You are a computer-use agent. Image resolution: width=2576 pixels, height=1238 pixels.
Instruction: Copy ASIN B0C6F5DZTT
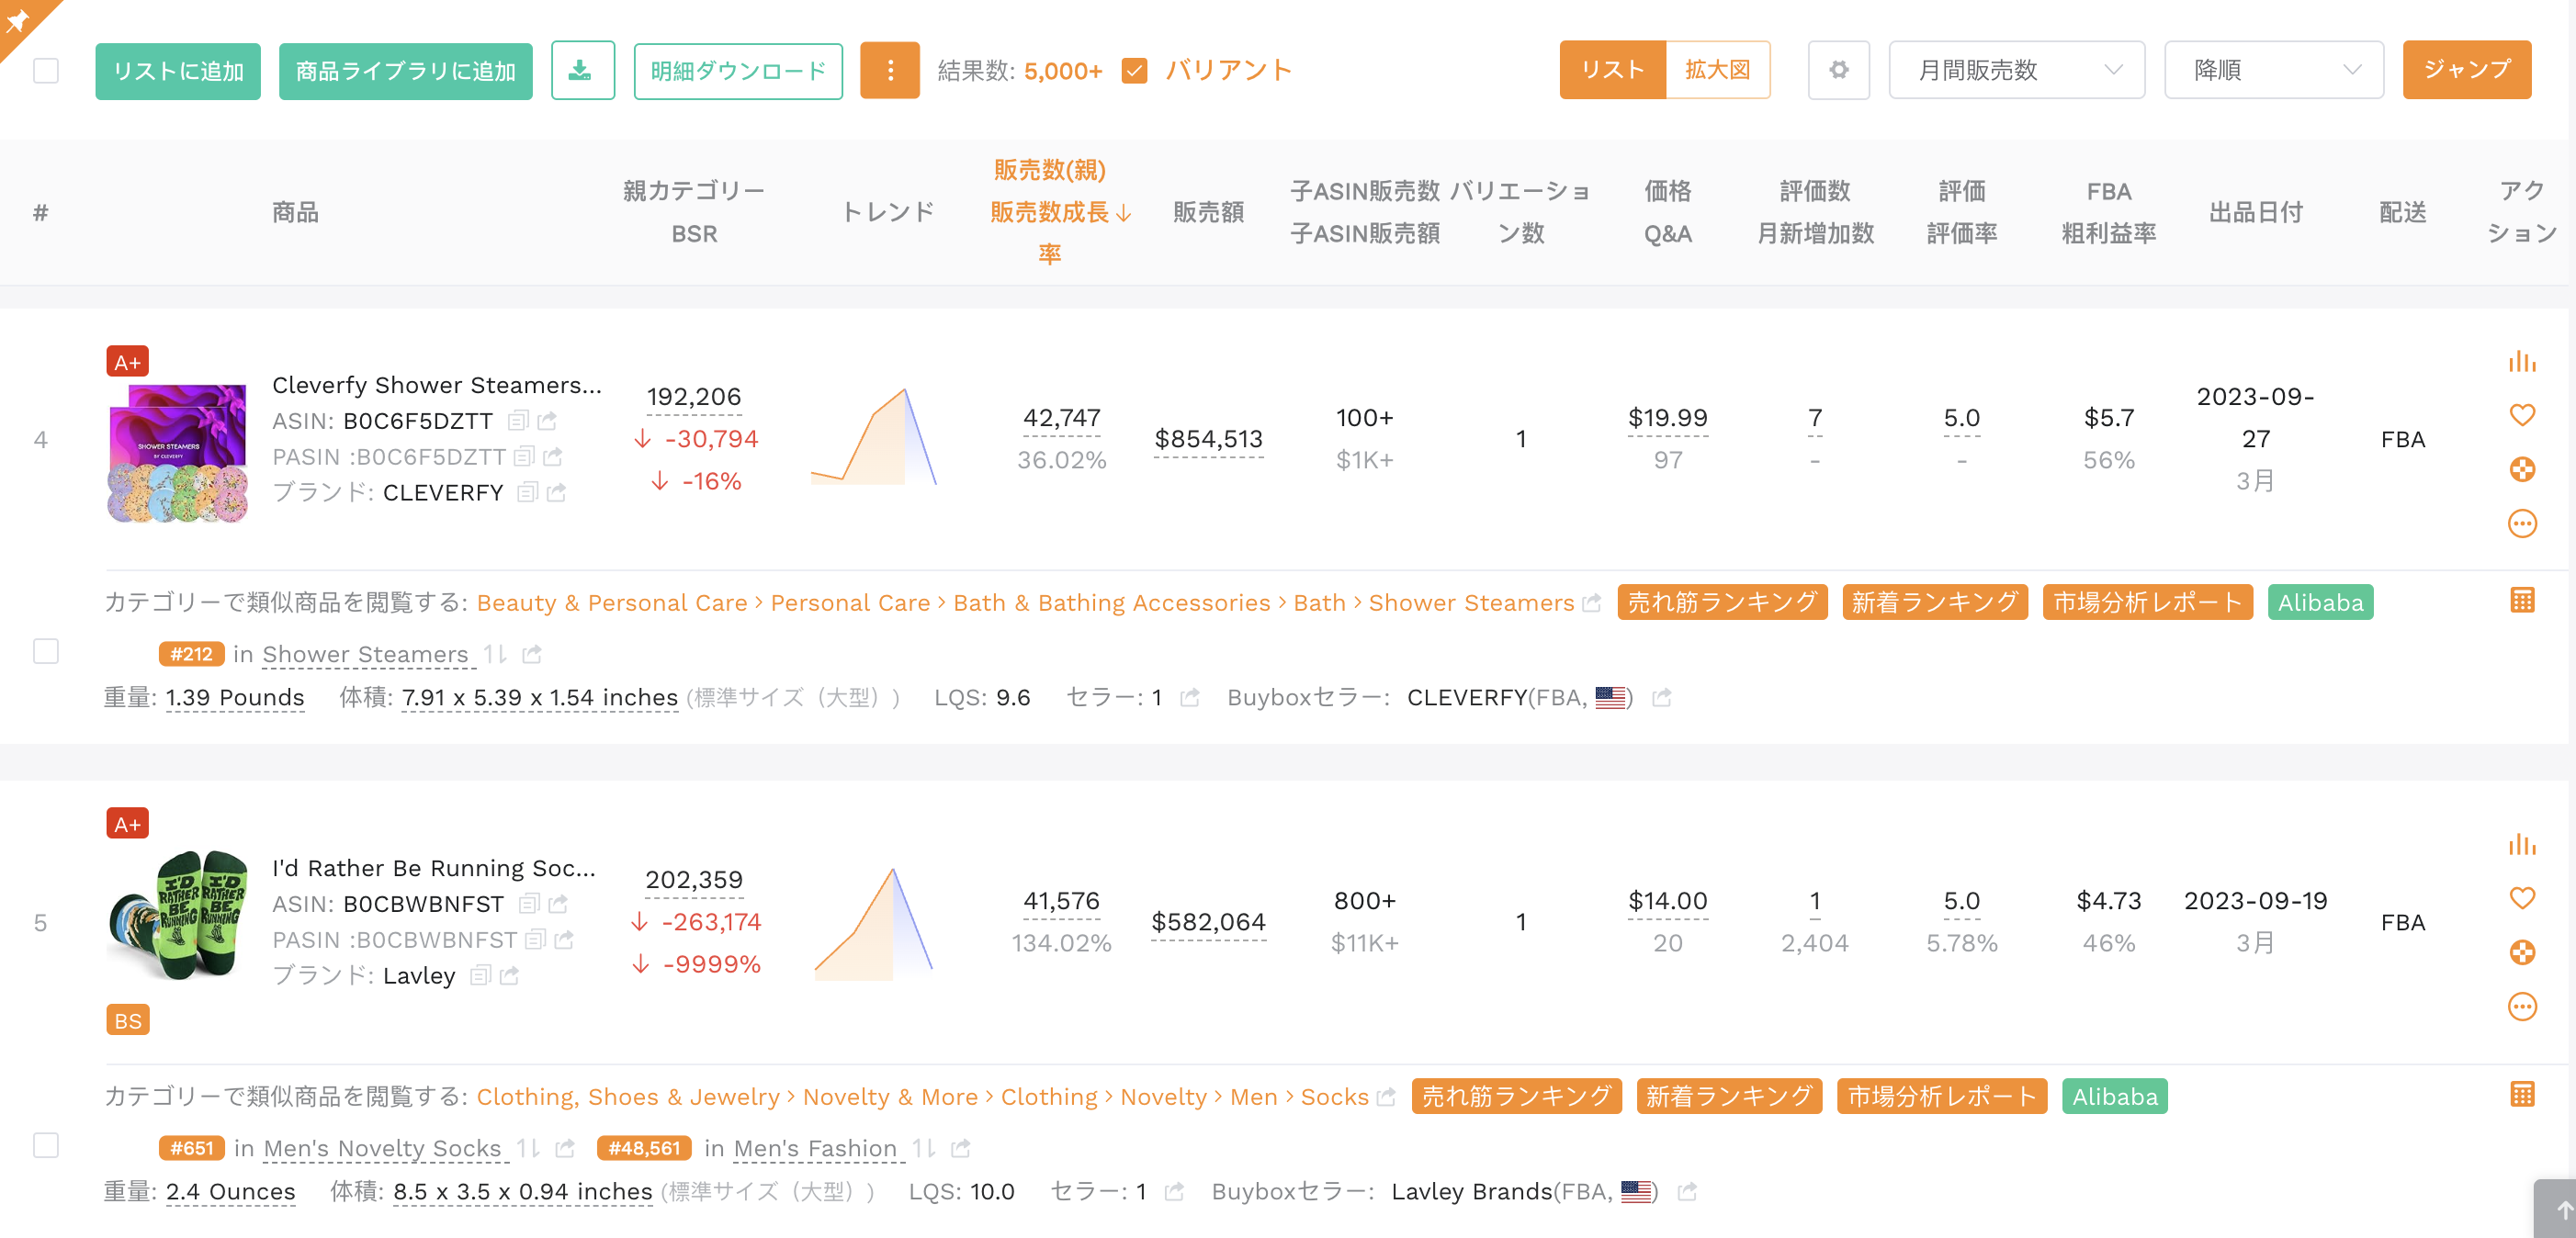coord(517,421)
